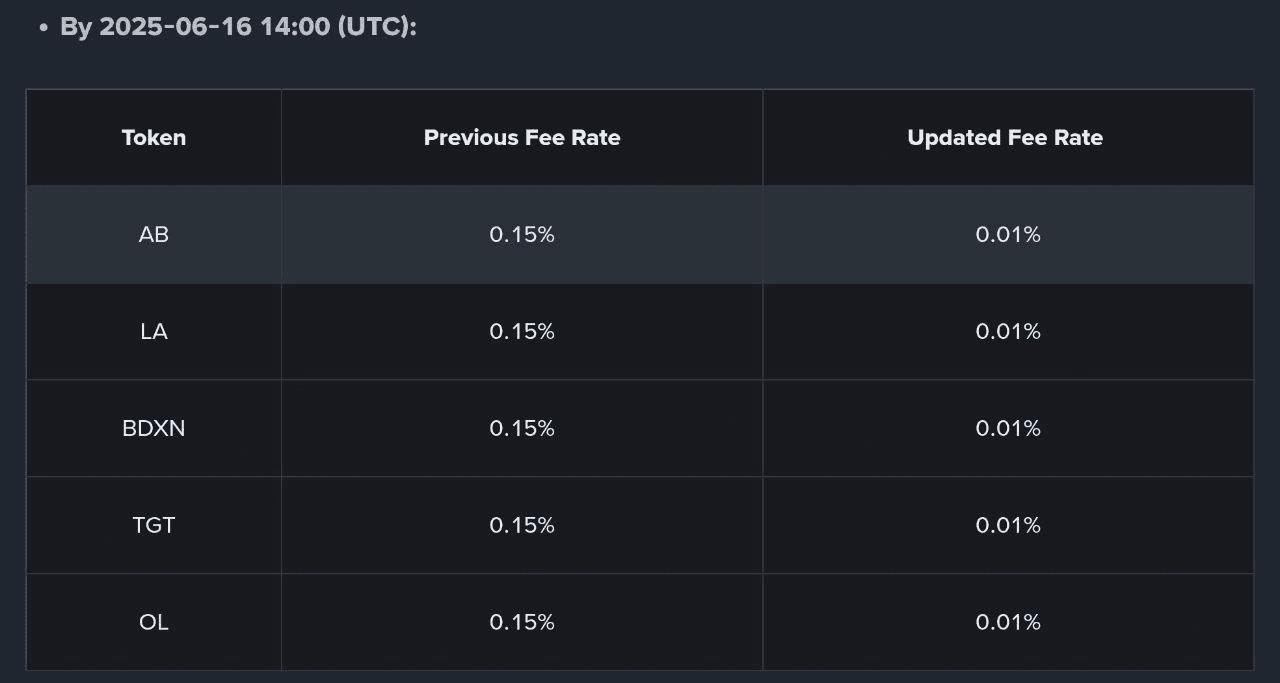The height and width of the screenshot is (683, 1280).
Task: Select the OL token cell
Action: point(154,623)
